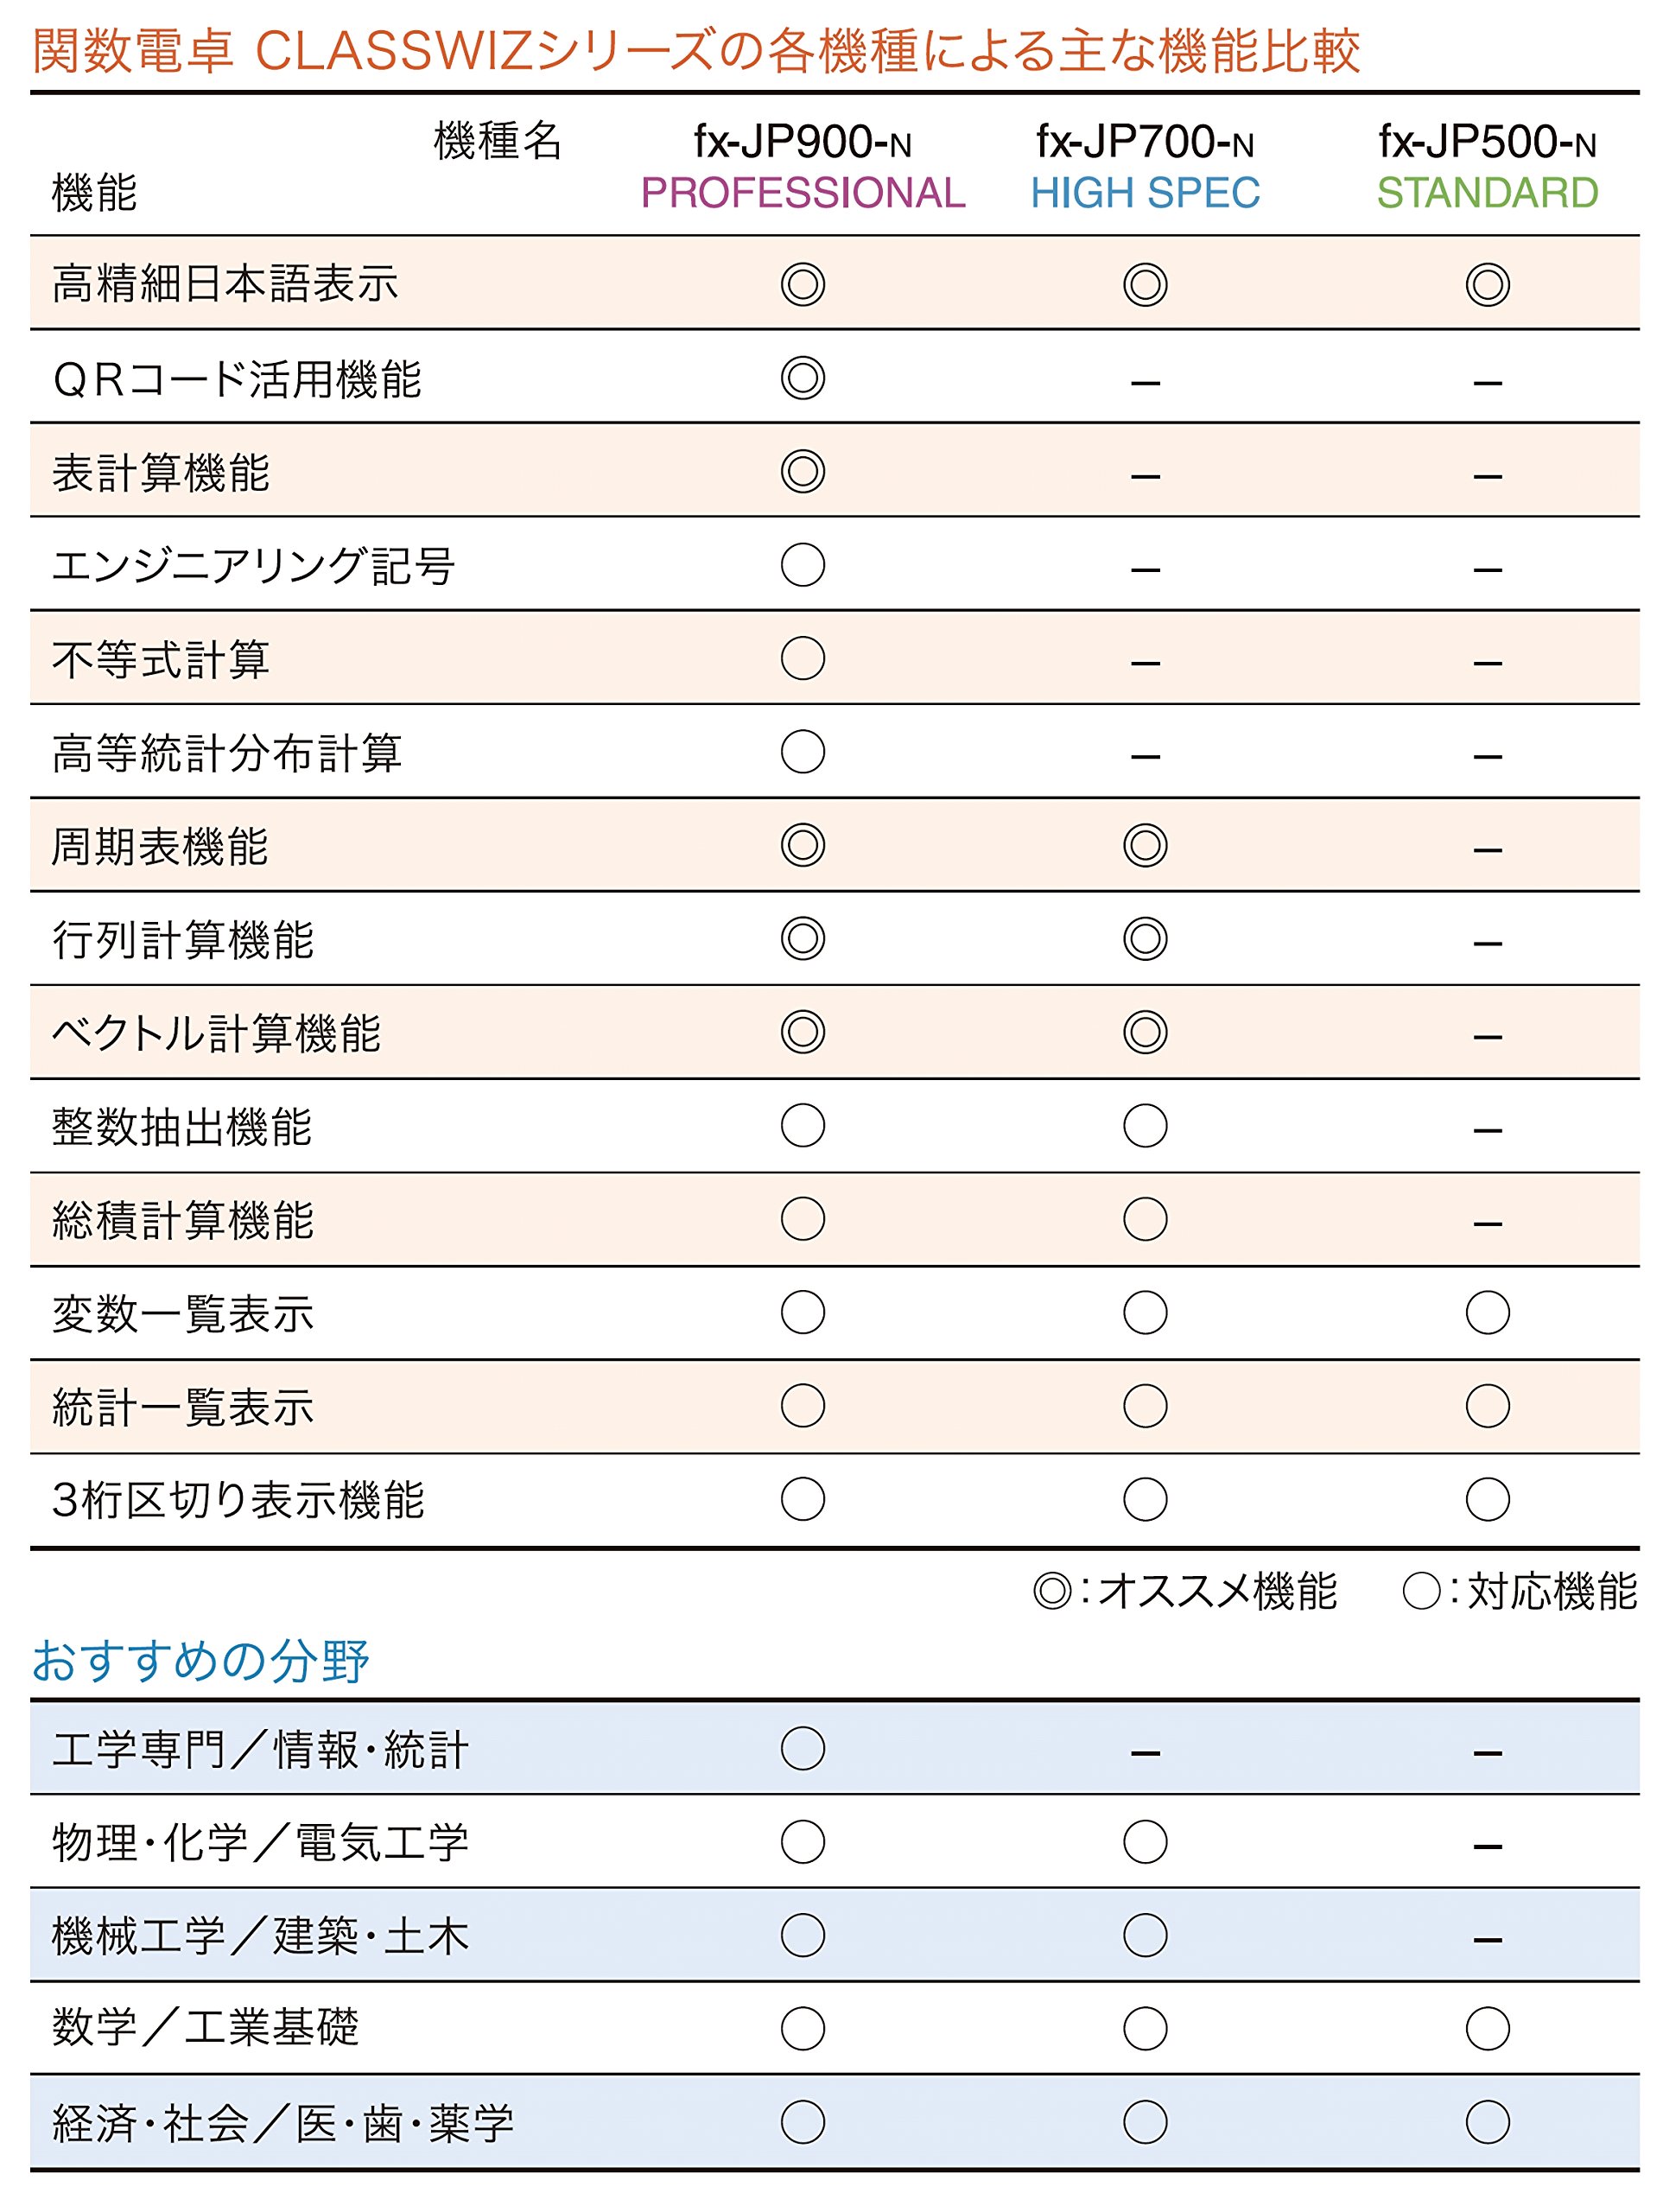Click fx-JP700-N circle in 物理・化学／電気工学 row

coord(1145,1842)
